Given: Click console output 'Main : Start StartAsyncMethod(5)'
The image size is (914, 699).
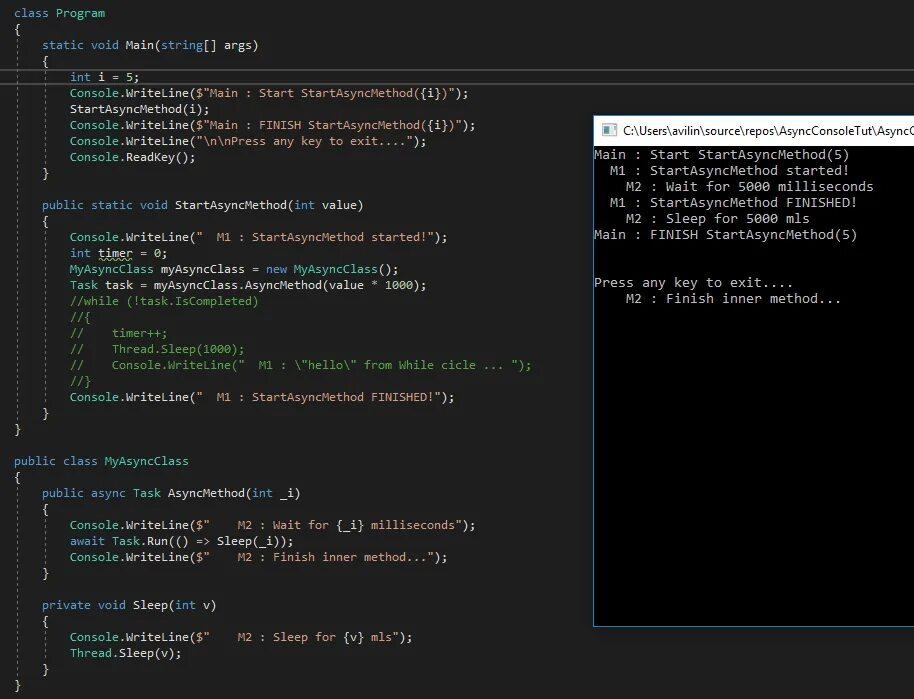Looking at the screenshot, I should (722, 154).
